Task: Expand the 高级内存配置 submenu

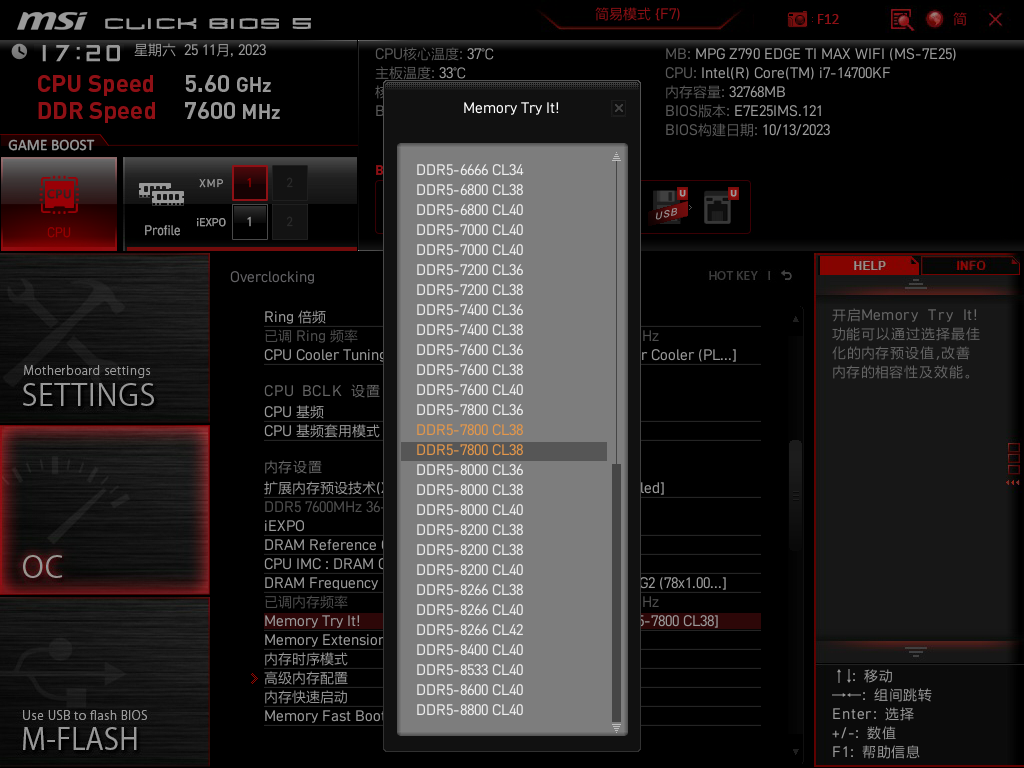Action: click(306, 679)
